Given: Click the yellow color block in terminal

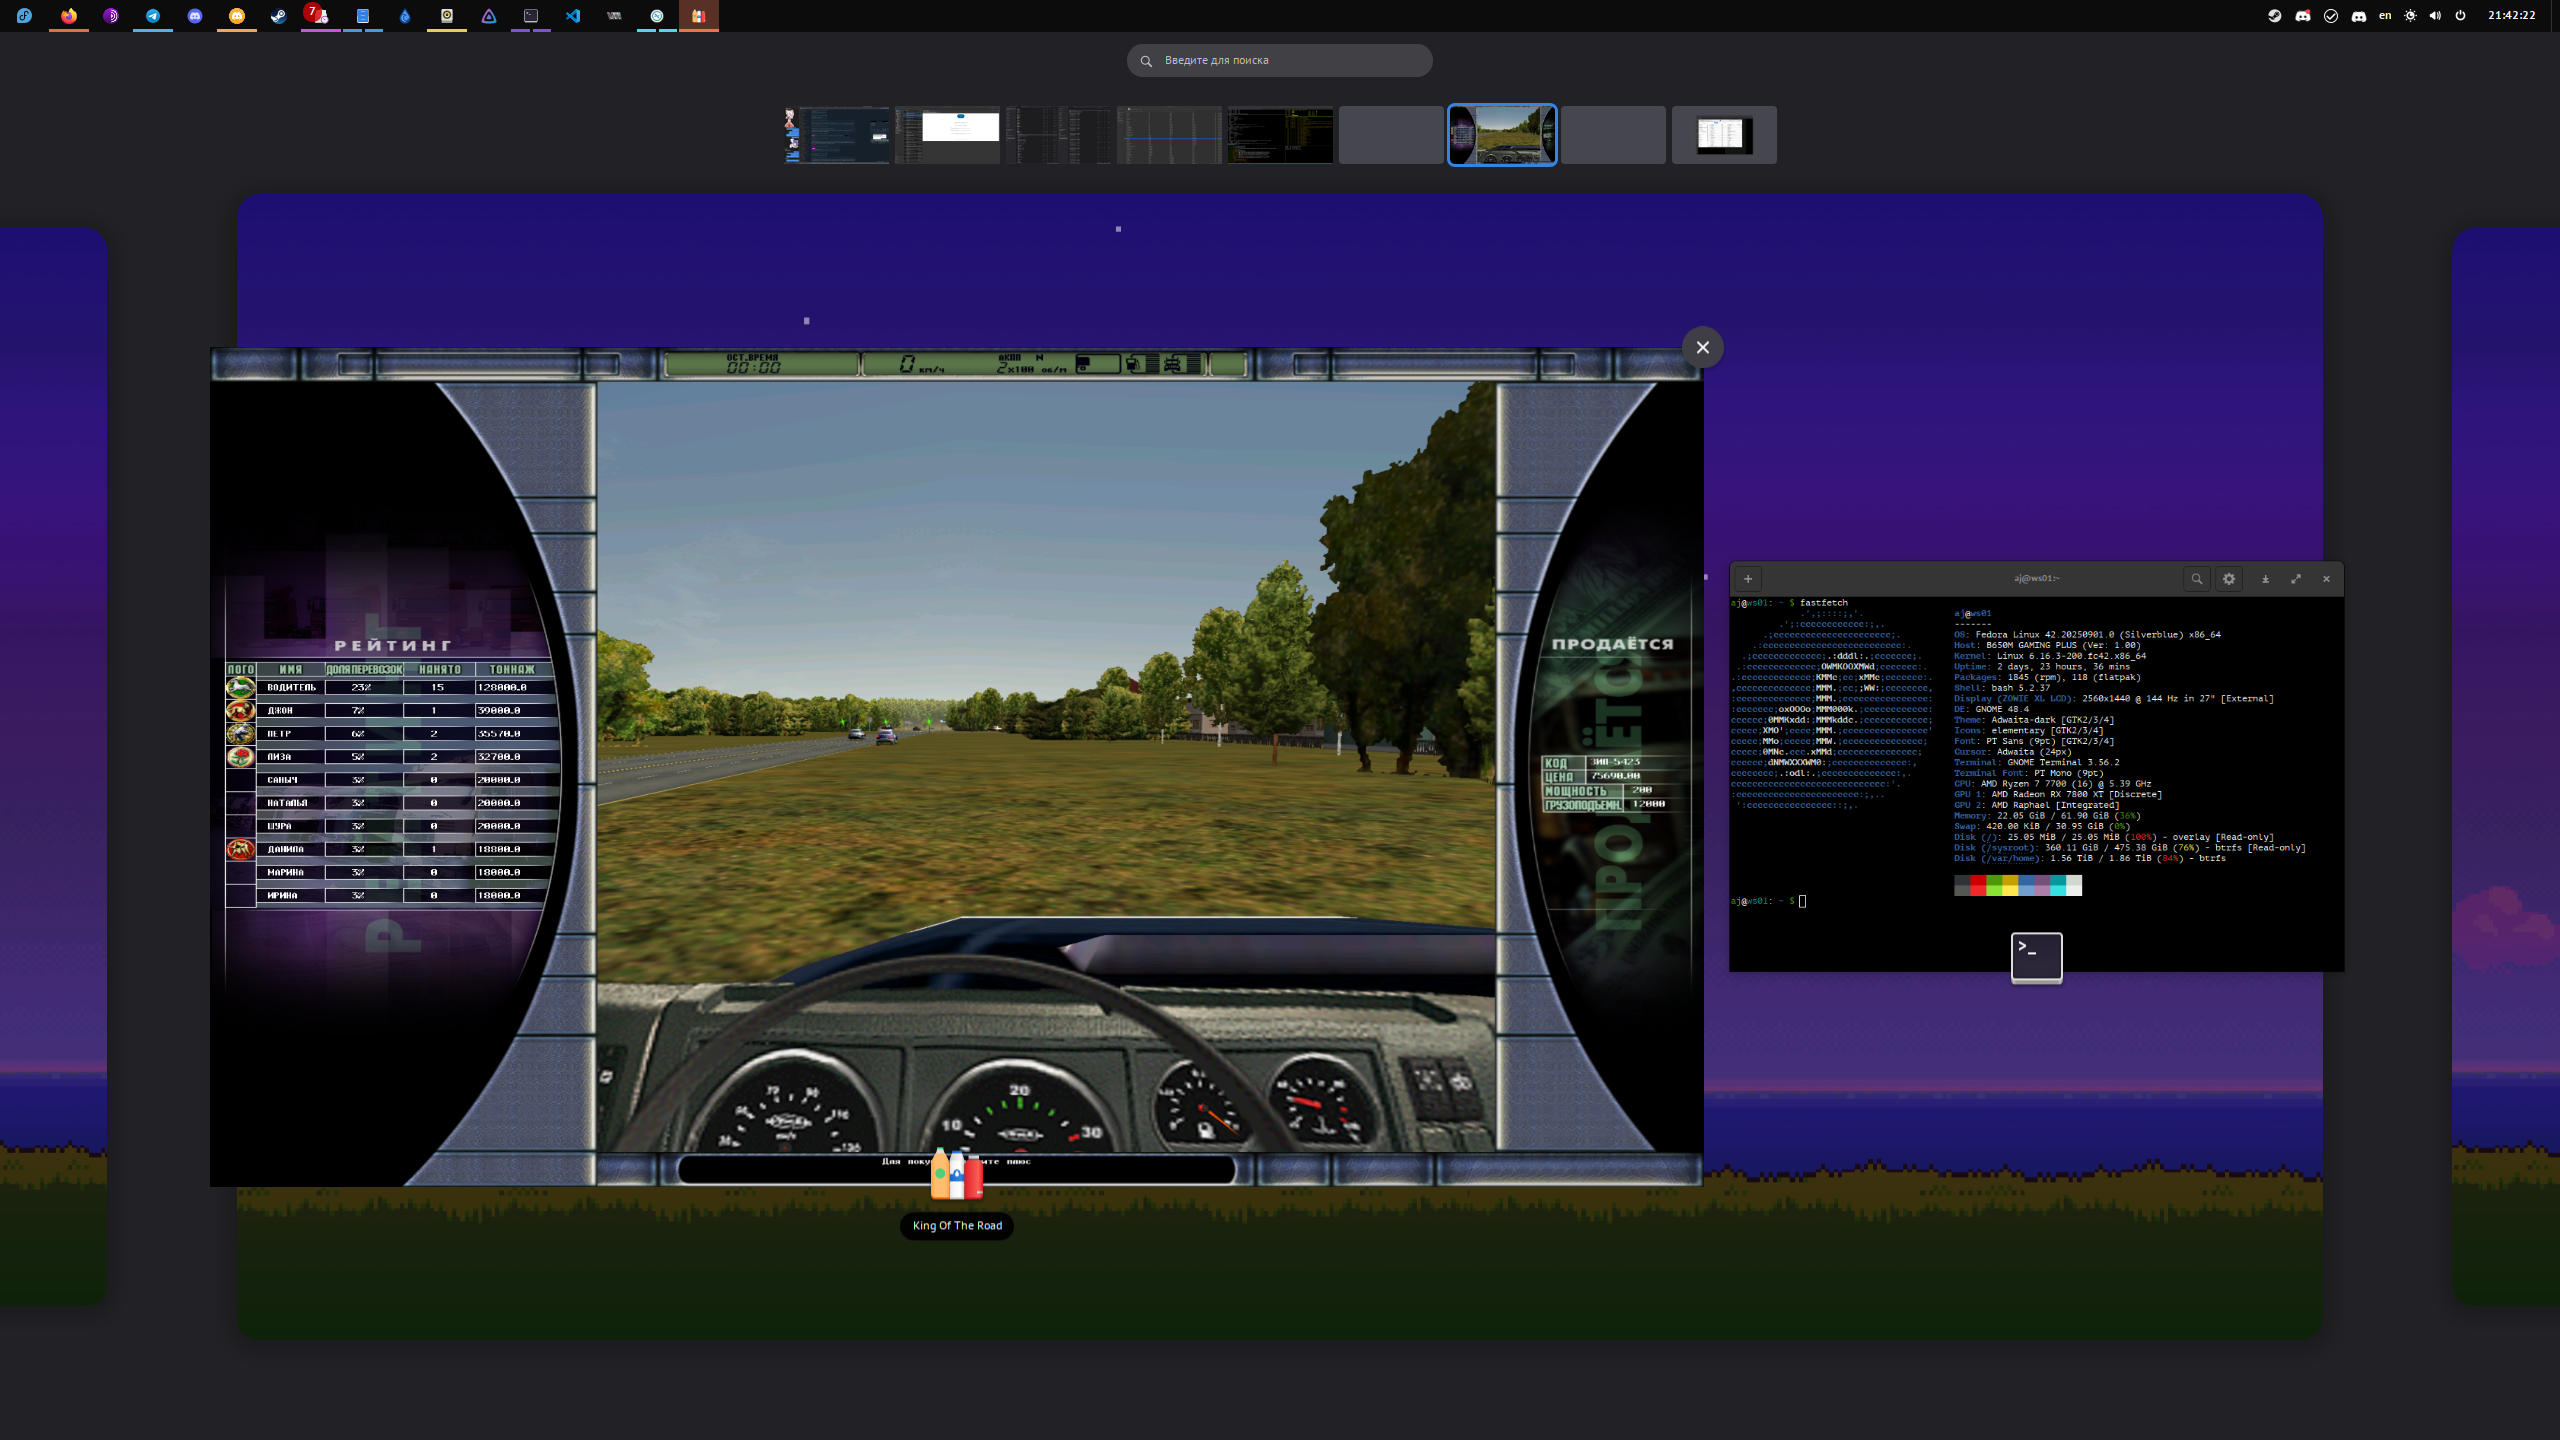Looking at the screenshot, I should (2010, 885).
